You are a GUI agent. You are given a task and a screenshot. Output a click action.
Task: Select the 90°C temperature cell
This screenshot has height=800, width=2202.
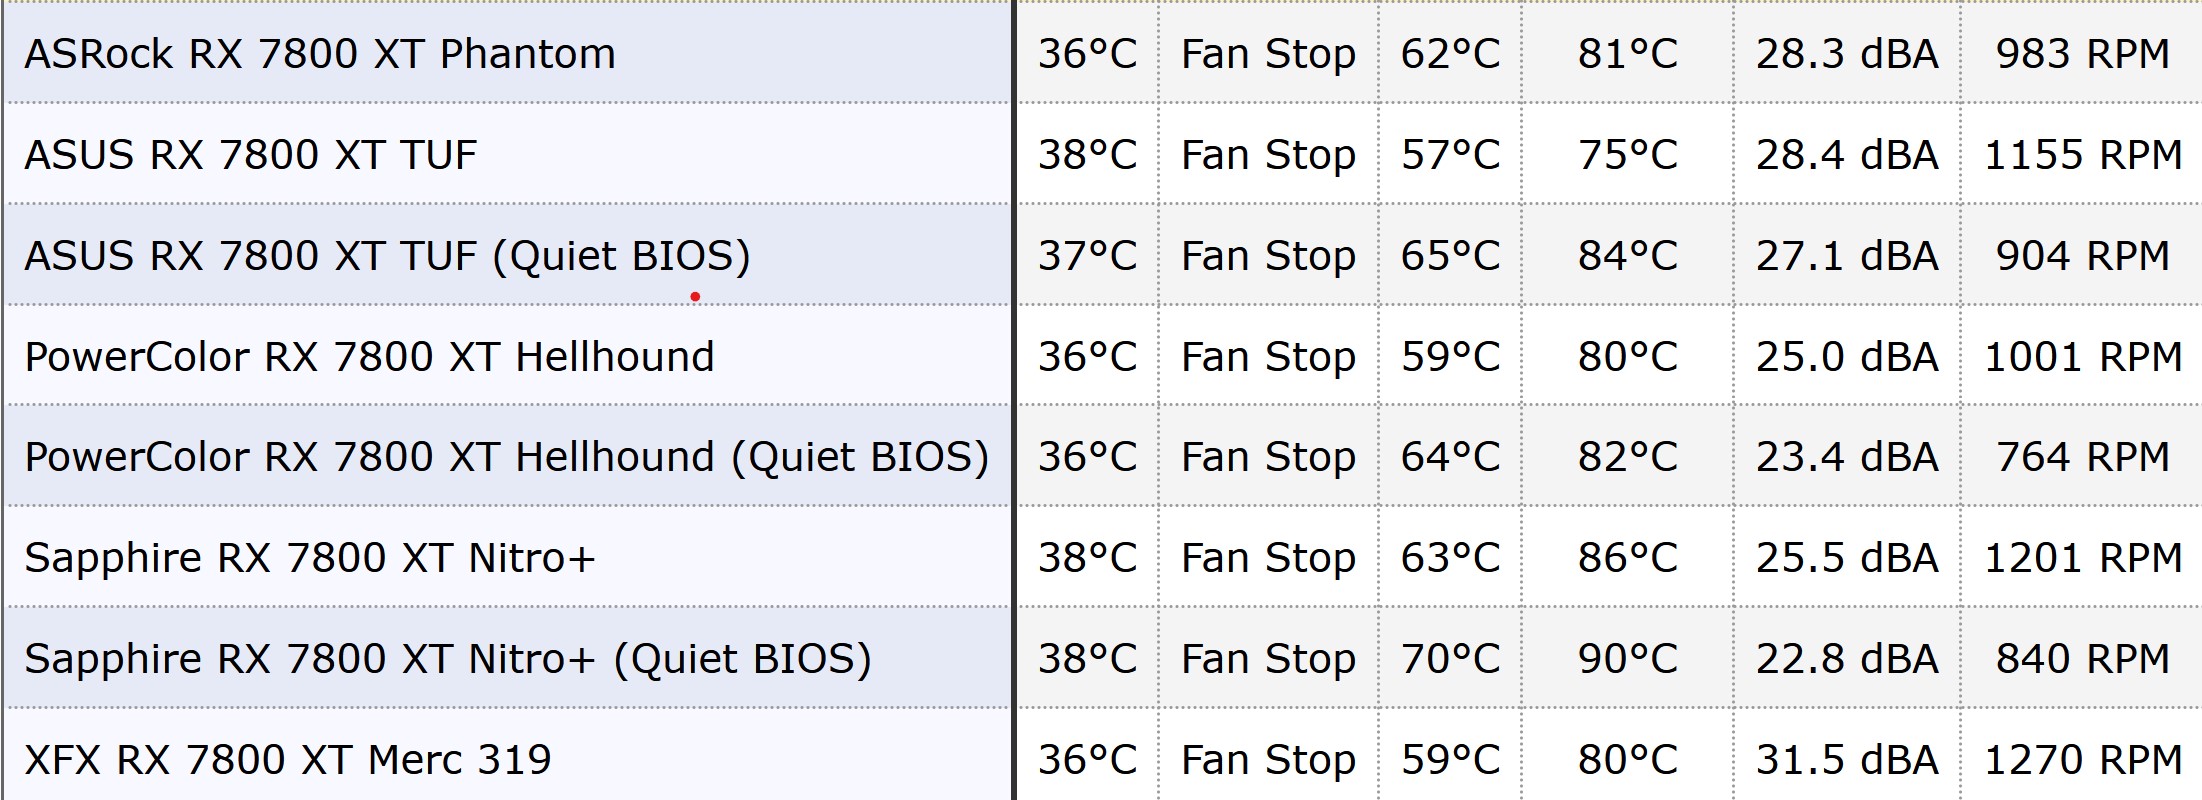pyautogui.click(x=1628, y=659)
